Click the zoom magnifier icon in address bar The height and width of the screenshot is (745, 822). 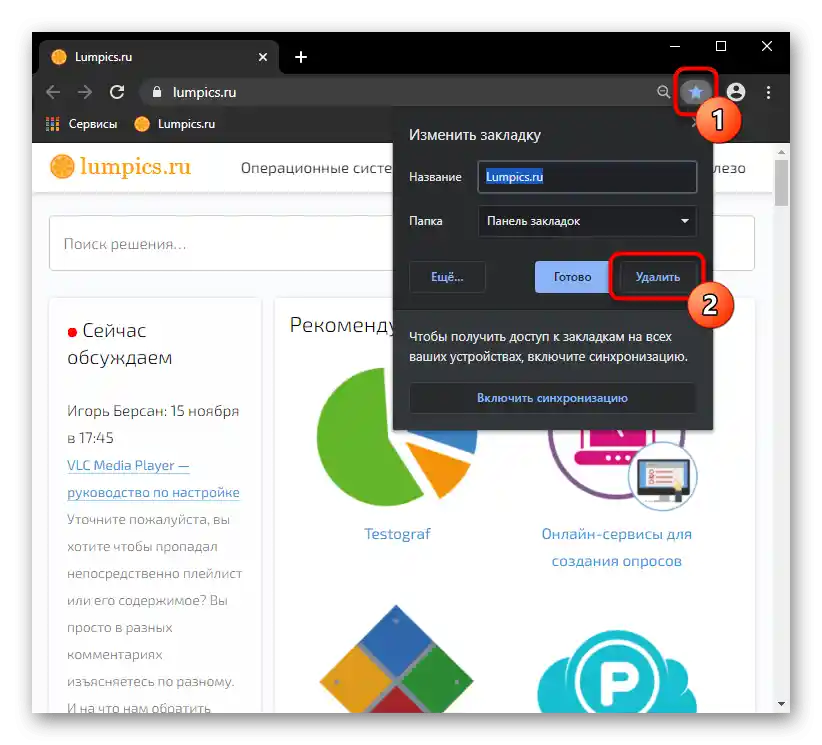[x=663, y=92]
